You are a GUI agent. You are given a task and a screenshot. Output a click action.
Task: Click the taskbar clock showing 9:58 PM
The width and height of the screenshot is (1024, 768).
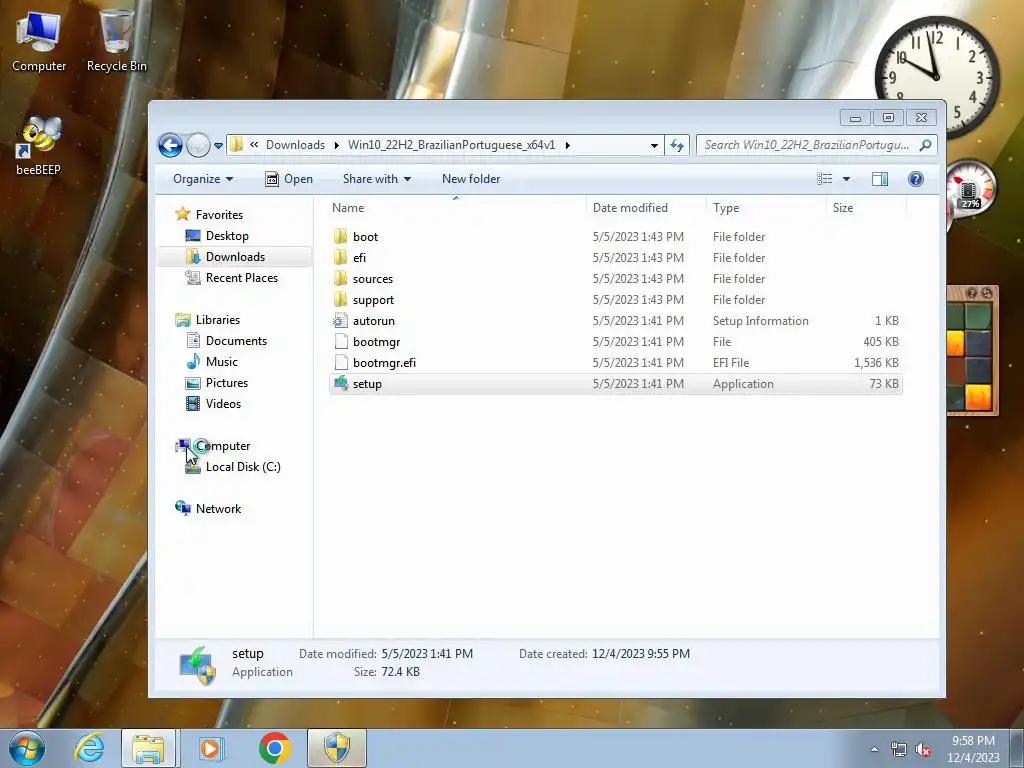973,749
